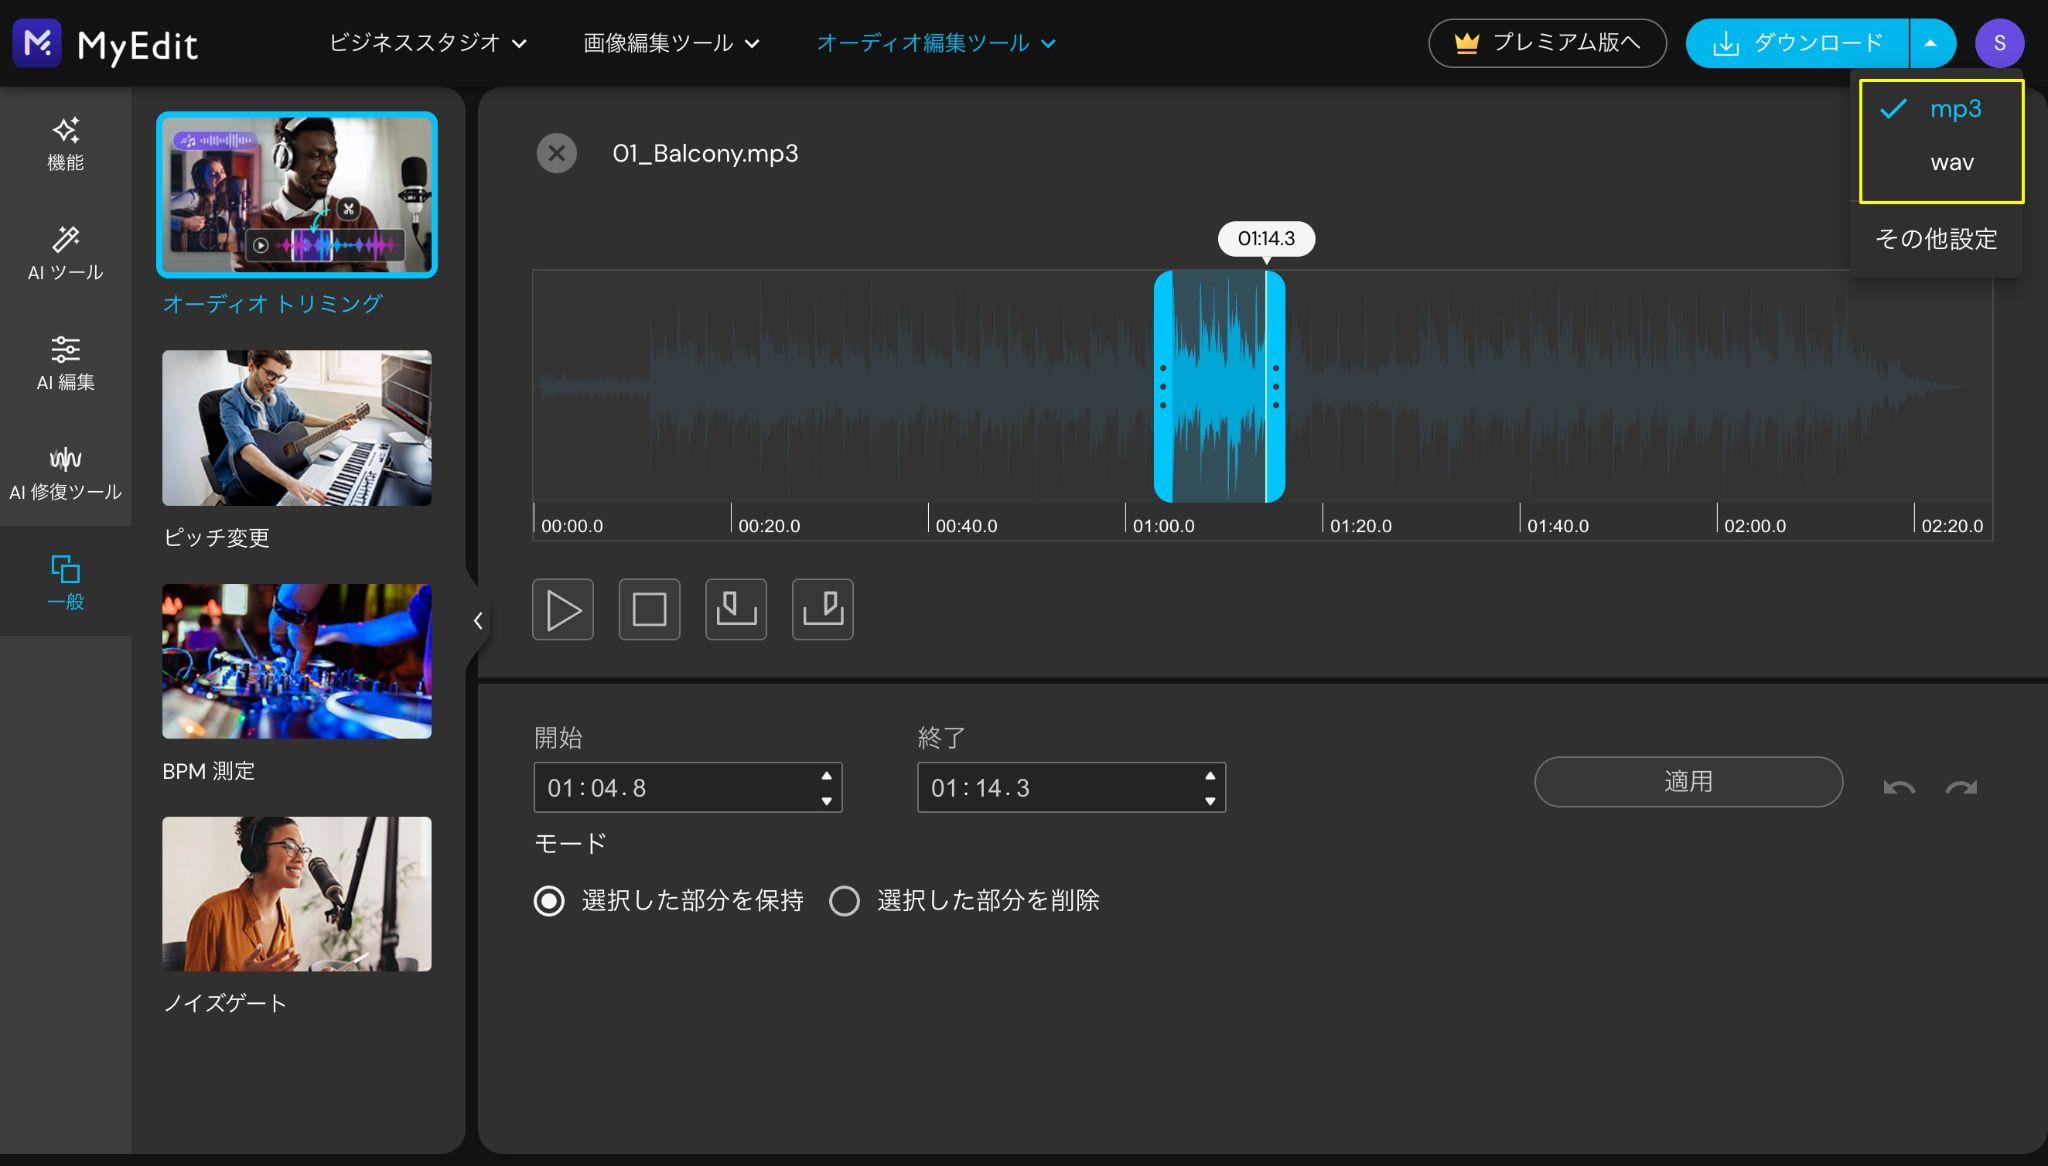Expand the オーディオ編集ツール menu
The height and width of the screenshot is (1166, 2048).
[x=936, y=43]
